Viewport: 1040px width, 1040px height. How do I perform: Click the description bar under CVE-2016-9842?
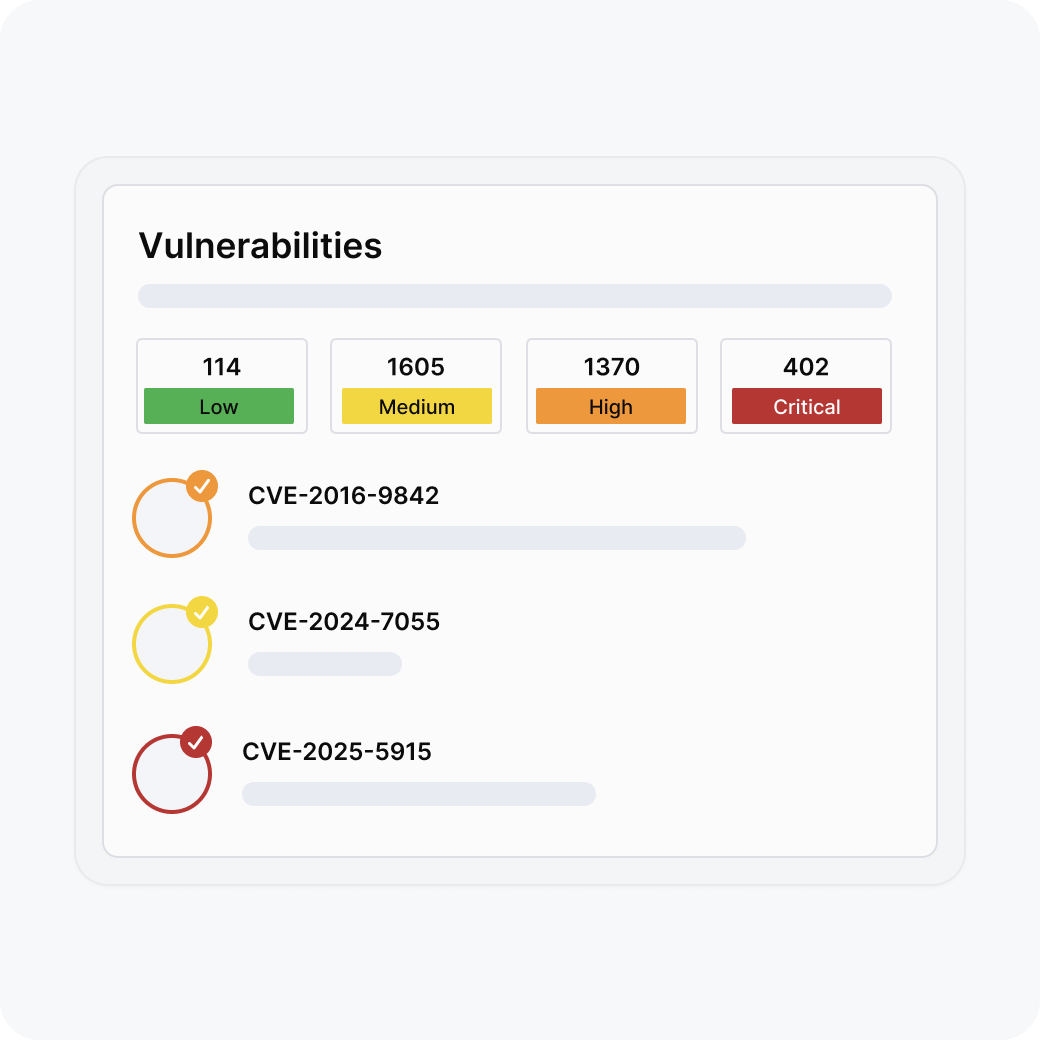click(x=496, y=538)
